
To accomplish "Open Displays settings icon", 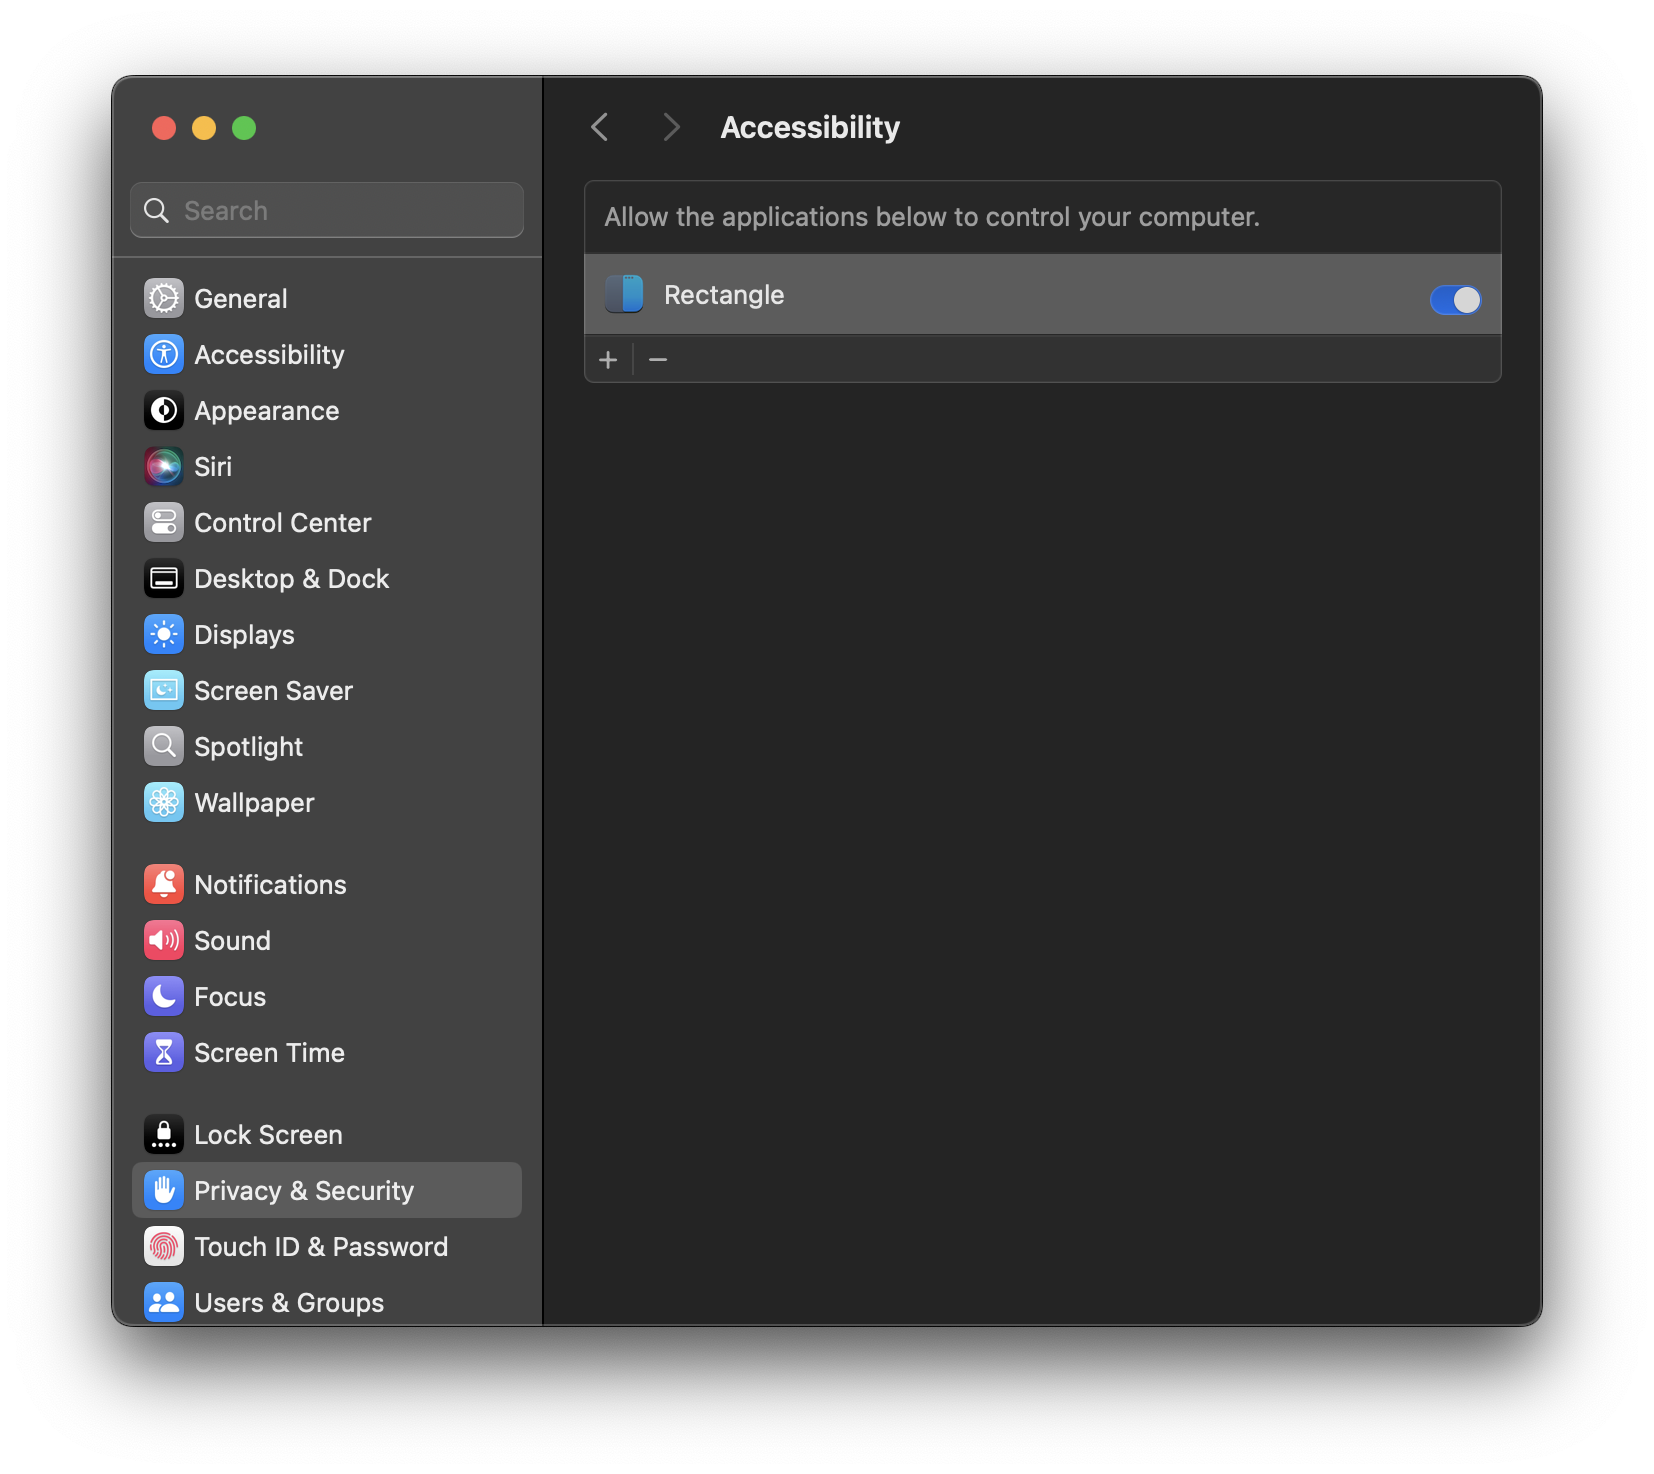I will (164, 634).
